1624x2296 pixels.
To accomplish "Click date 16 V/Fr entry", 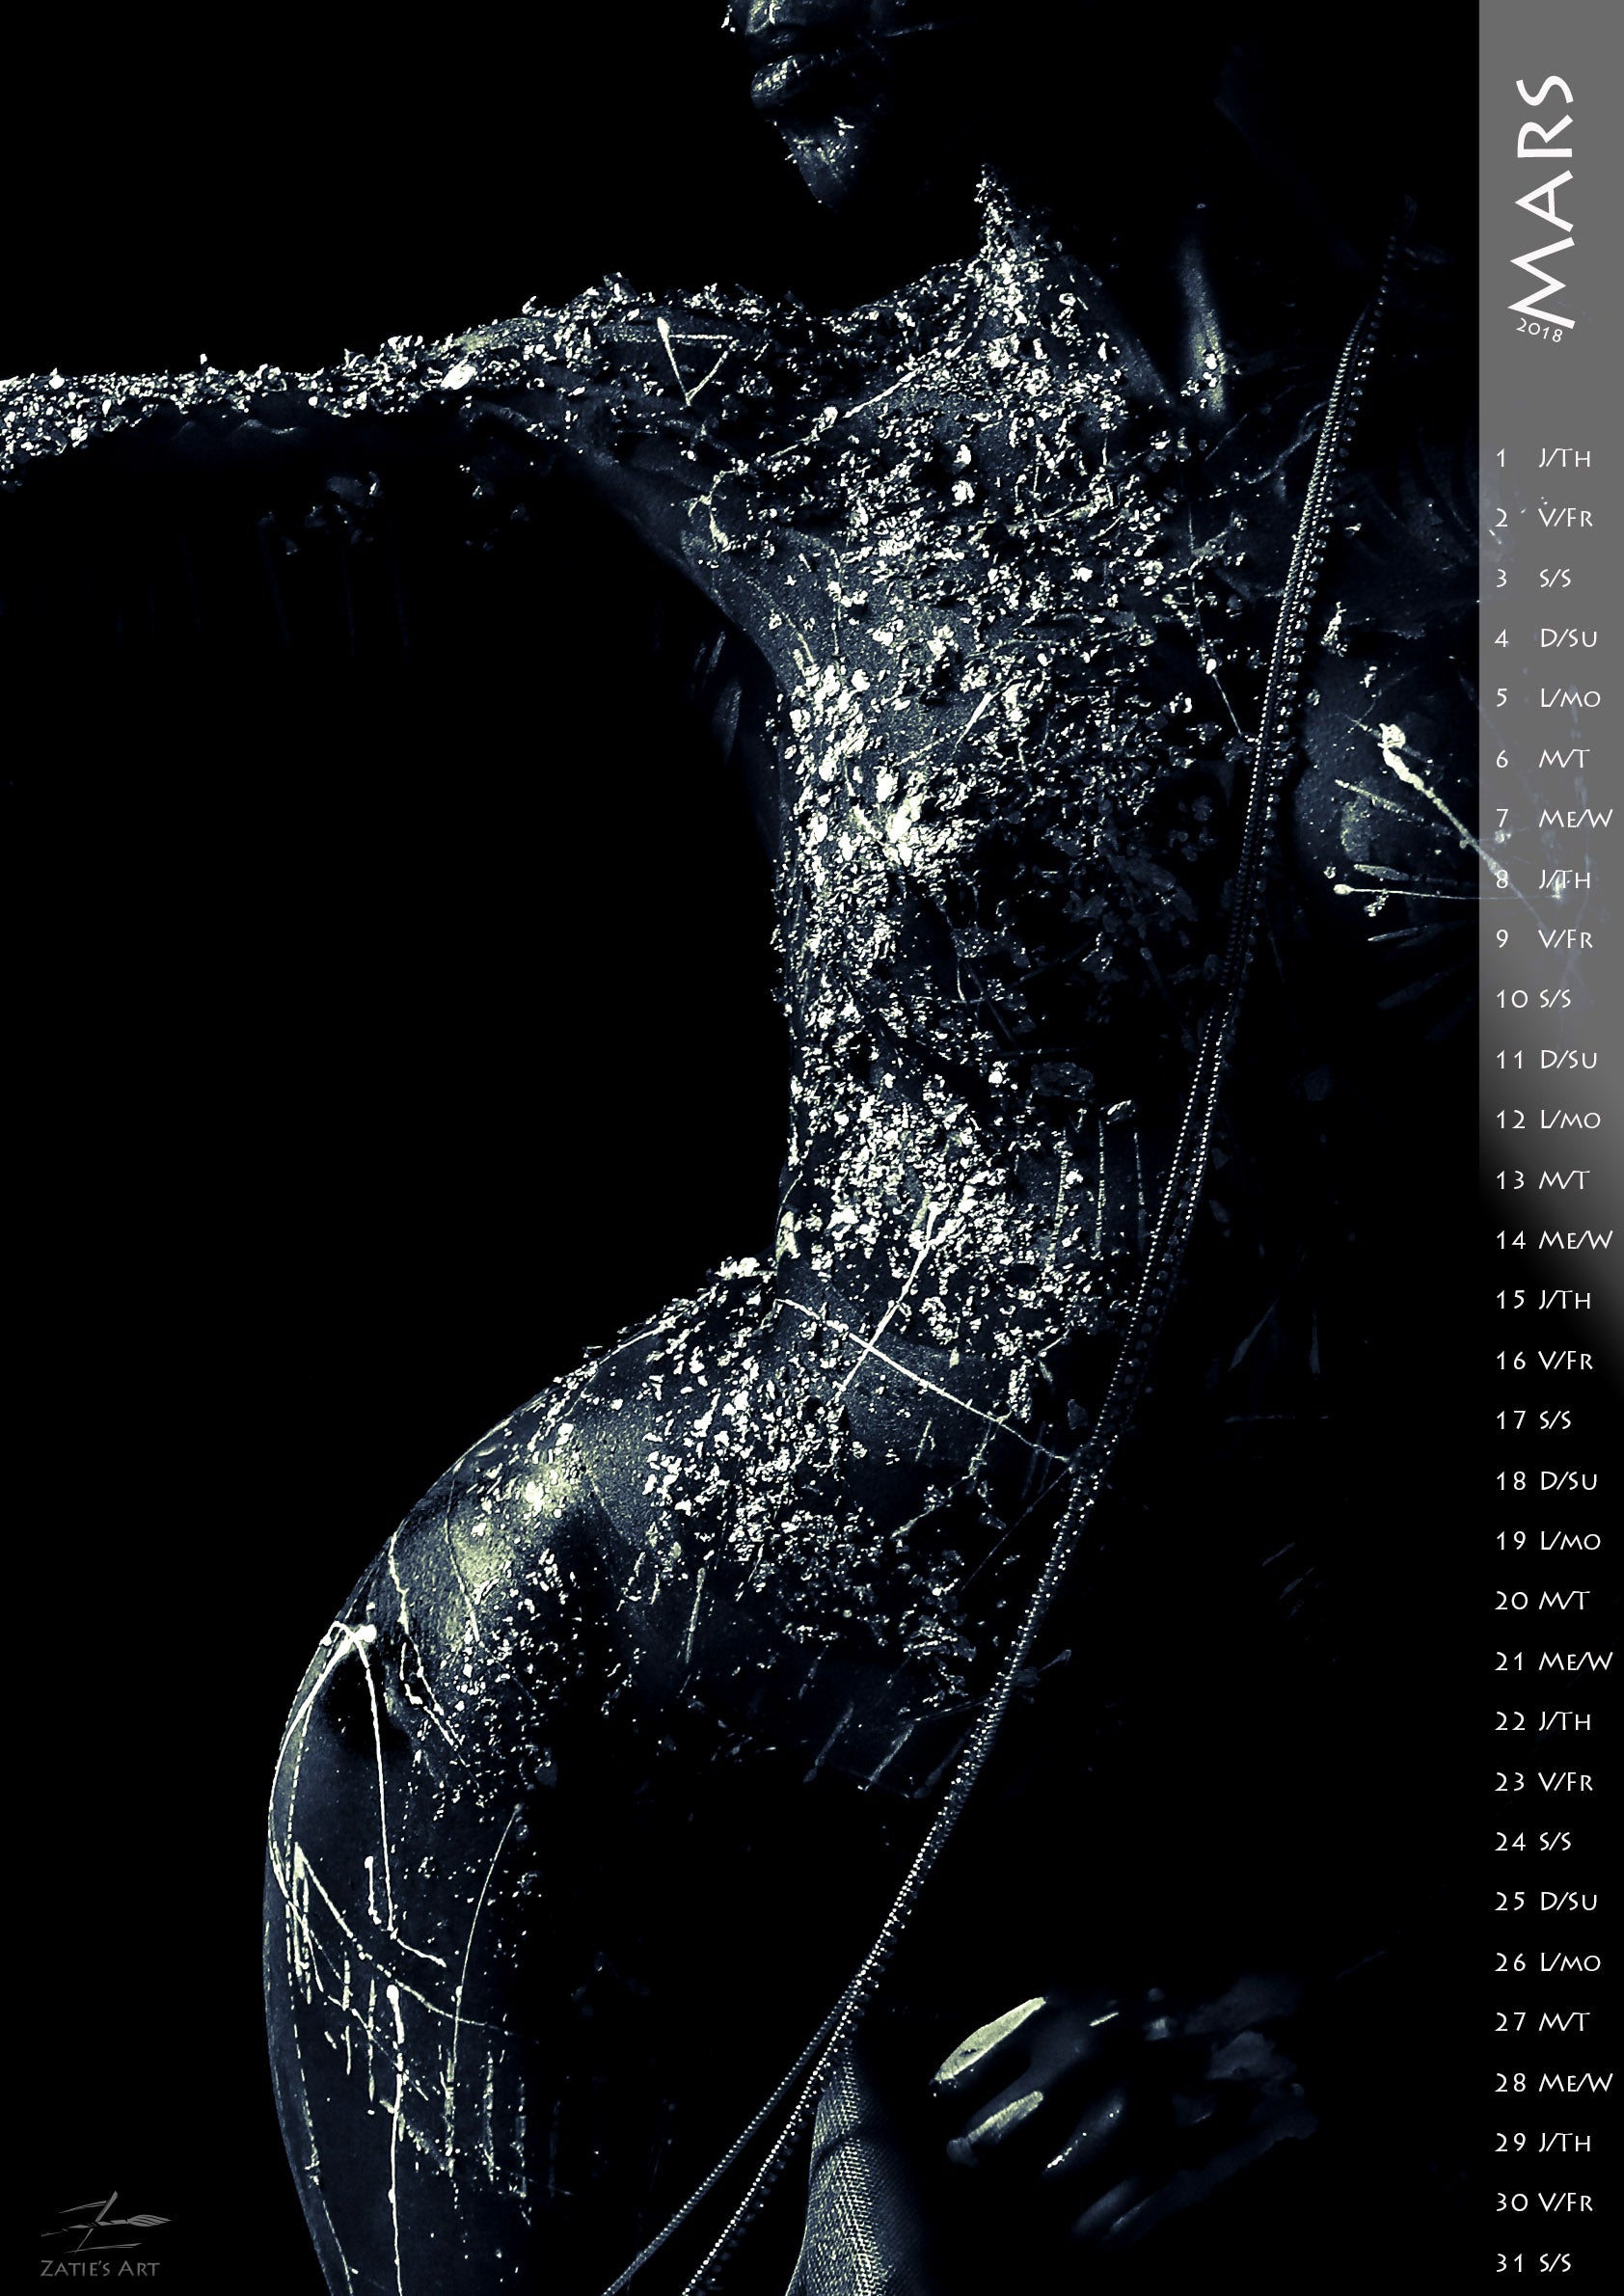I will 1545,1360.
